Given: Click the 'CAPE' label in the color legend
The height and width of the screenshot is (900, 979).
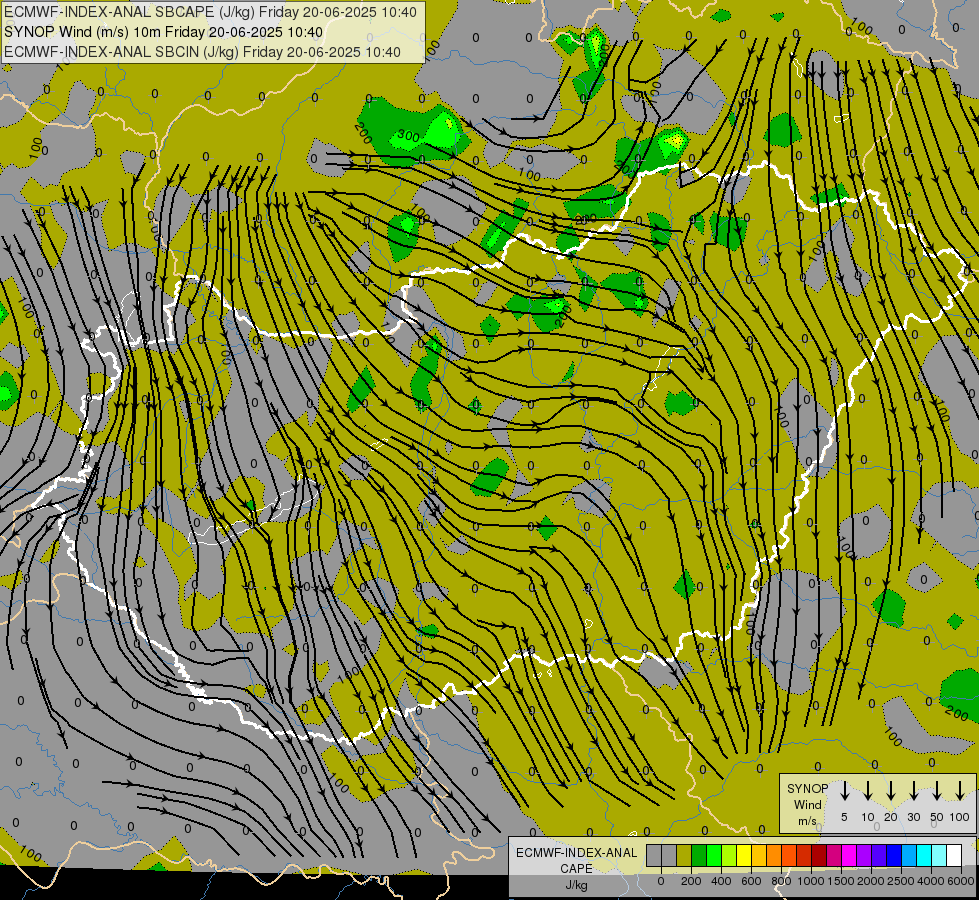Looking at the screenshot, I should coord(576,869).
